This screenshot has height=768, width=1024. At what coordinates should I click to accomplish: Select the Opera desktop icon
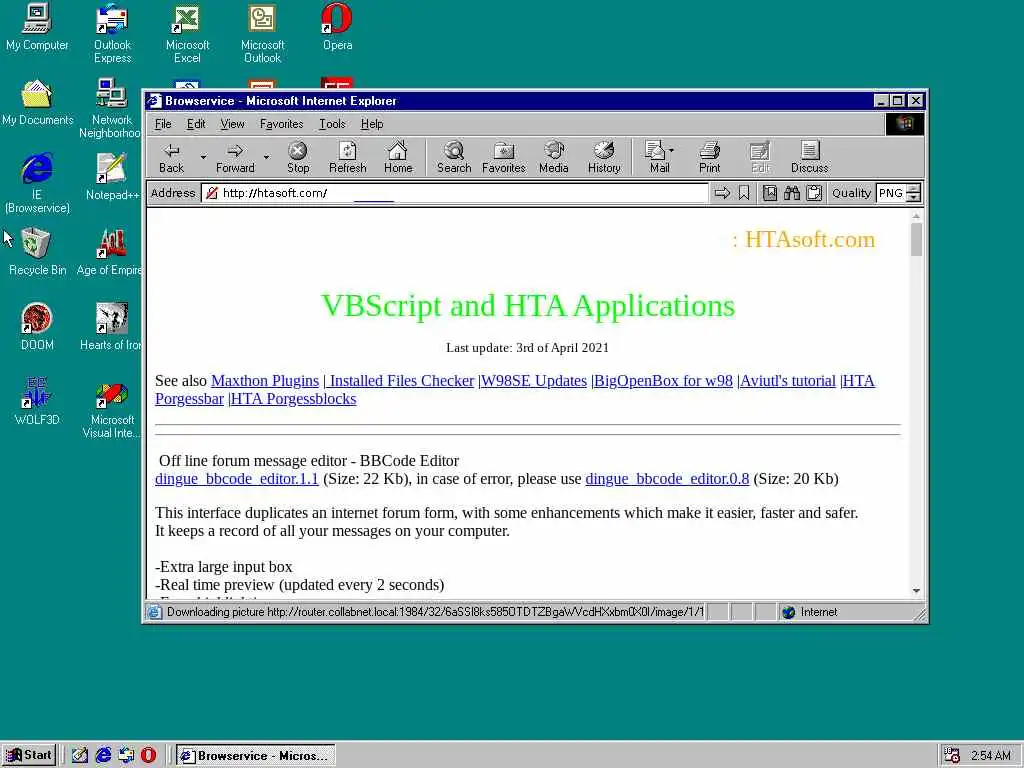pos(338,27)
